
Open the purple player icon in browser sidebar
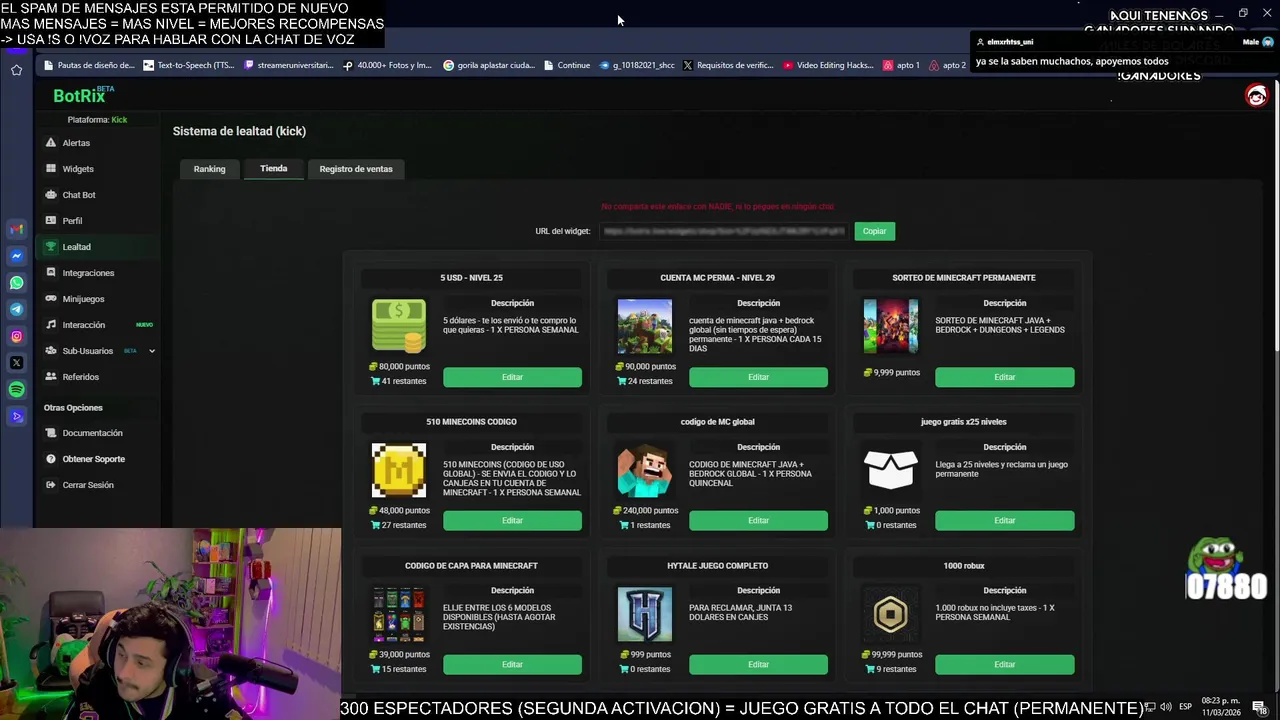pyautogui.click(x=16, y=416)
